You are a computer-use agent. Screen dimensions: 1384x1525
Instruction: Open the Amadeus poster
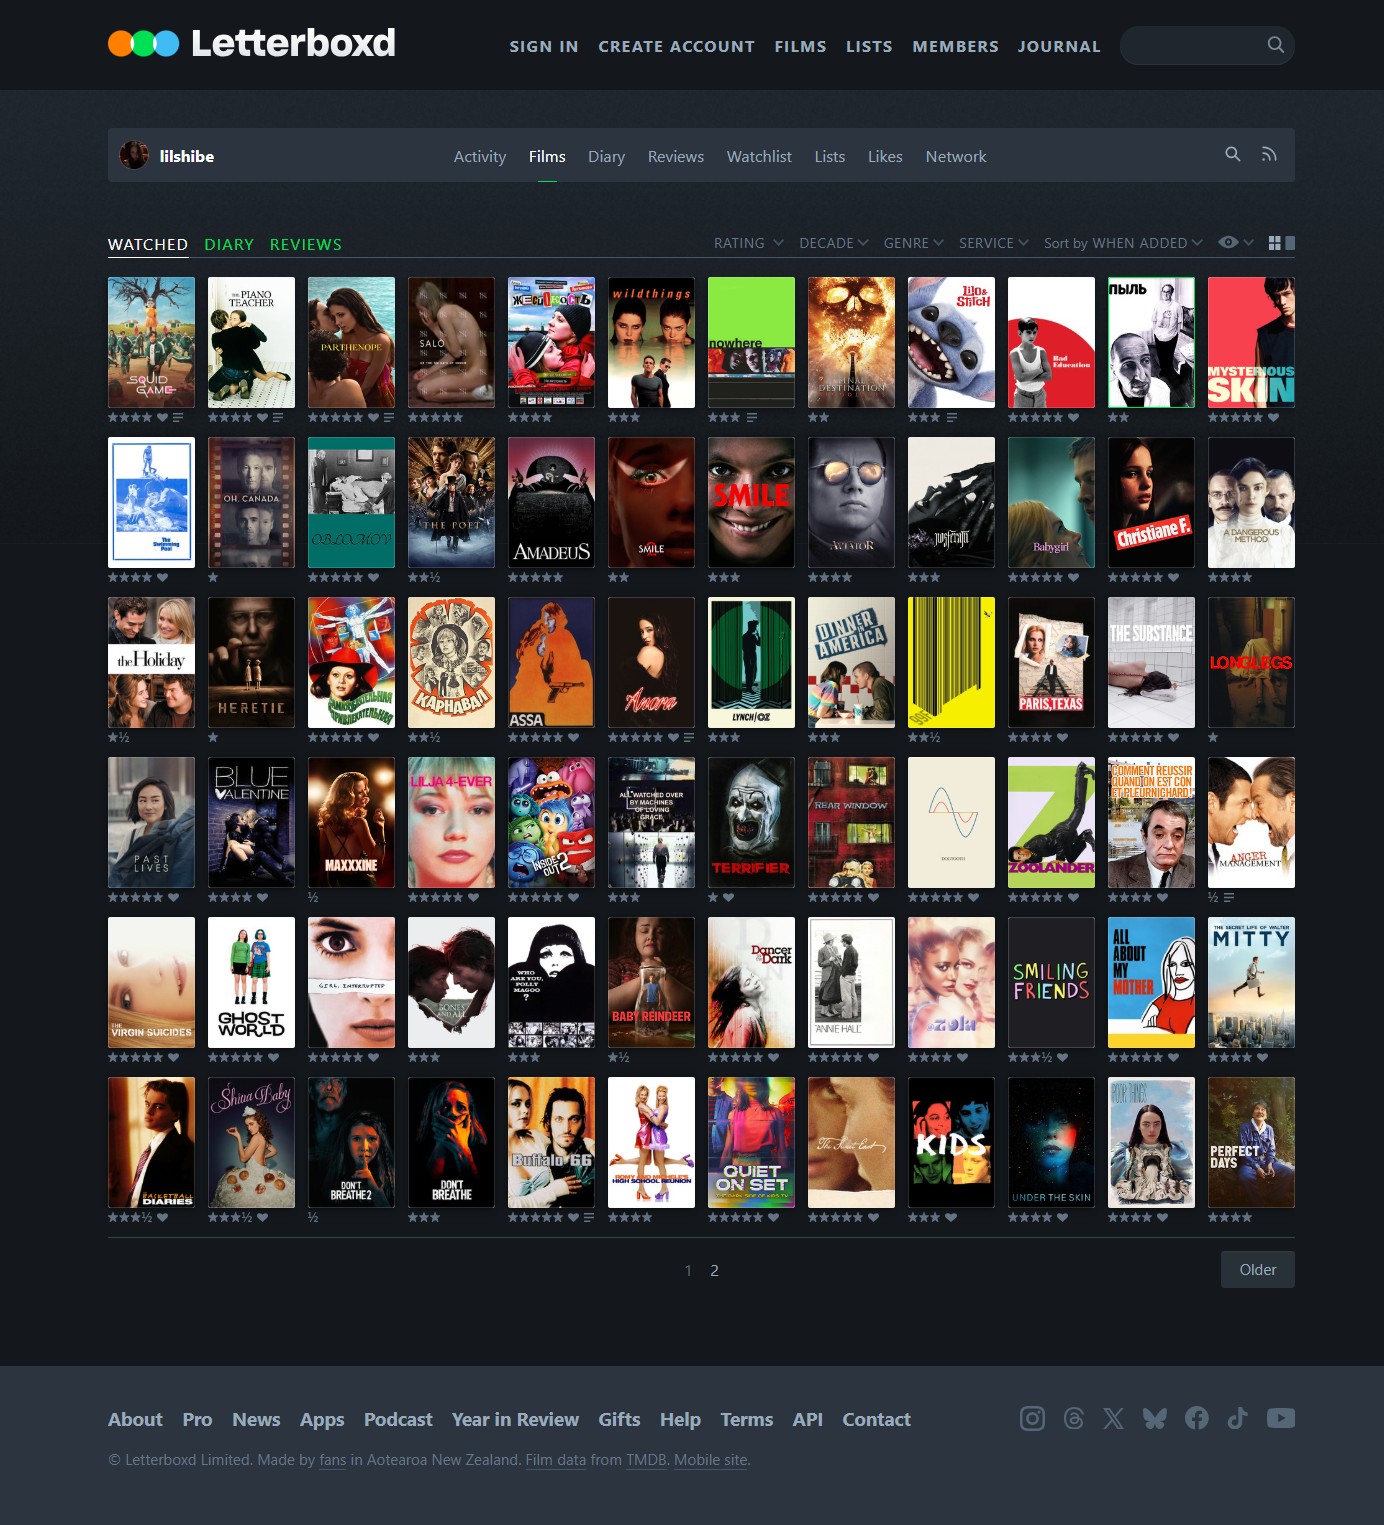pos(551,502)
